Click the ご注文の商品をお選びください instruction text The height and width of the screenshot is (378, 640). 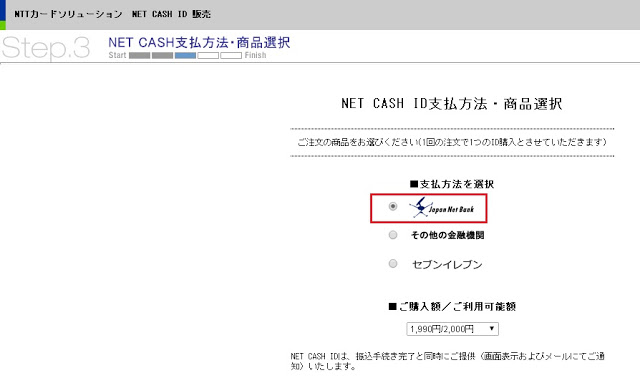pos(452,142)
